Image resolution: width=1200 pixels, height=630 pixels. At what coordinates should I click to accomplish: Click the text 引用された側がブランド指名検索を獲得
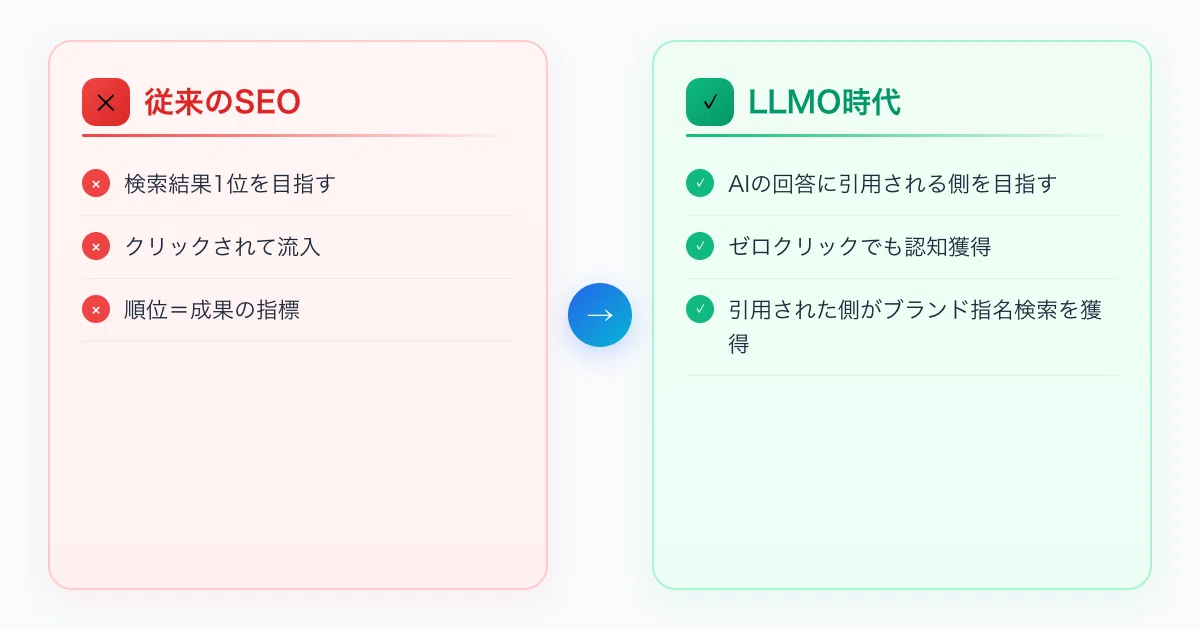(915, 327)
